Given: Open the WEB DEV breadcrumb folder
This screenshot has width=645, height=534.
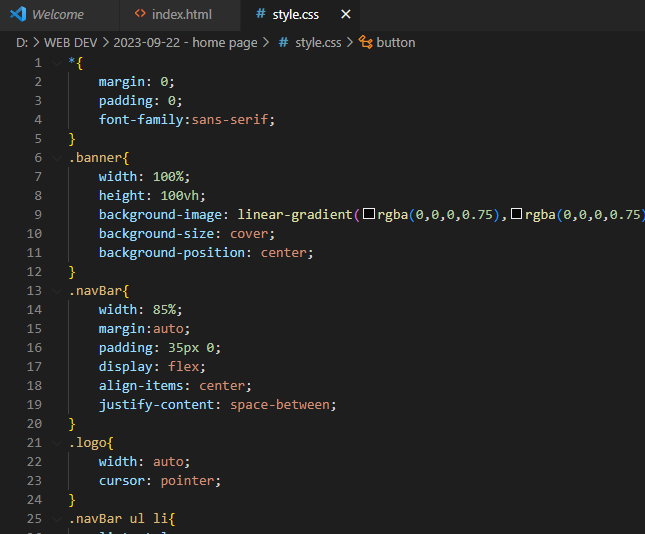Looking at the screenshot, I should tap(70, 43).
